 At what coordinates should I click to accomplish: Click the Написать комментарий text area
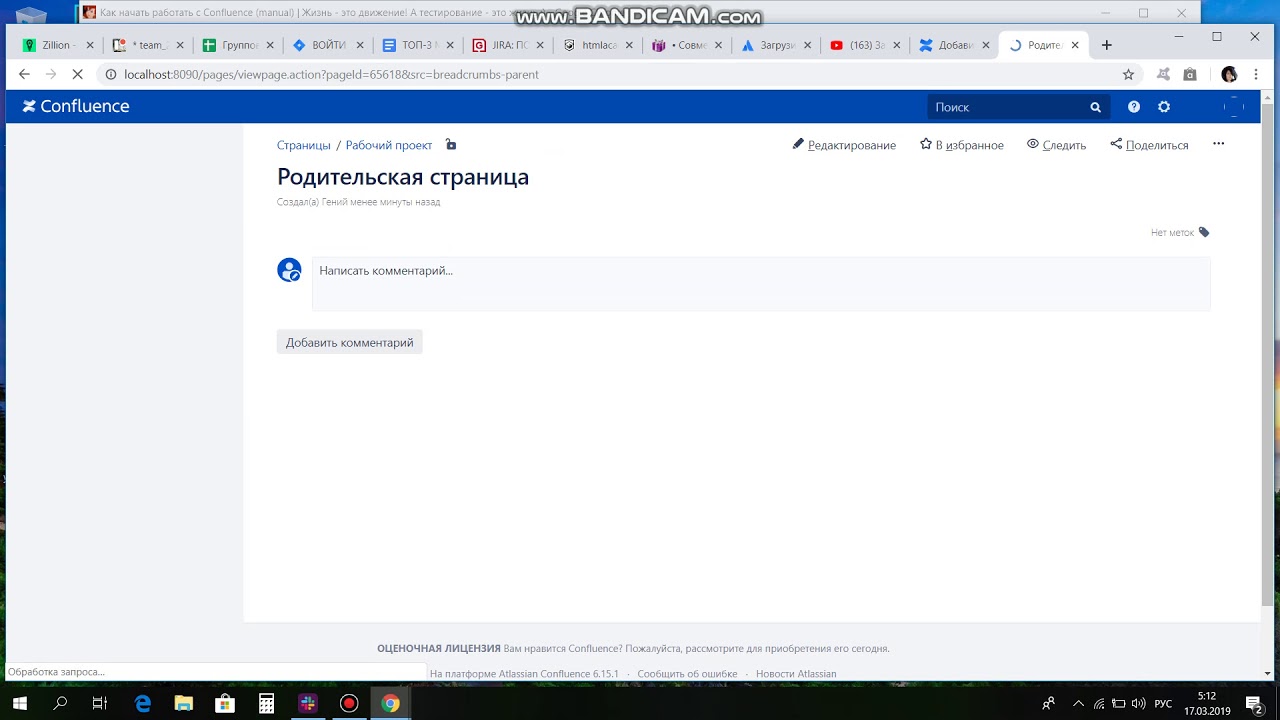tap(761, 283)
